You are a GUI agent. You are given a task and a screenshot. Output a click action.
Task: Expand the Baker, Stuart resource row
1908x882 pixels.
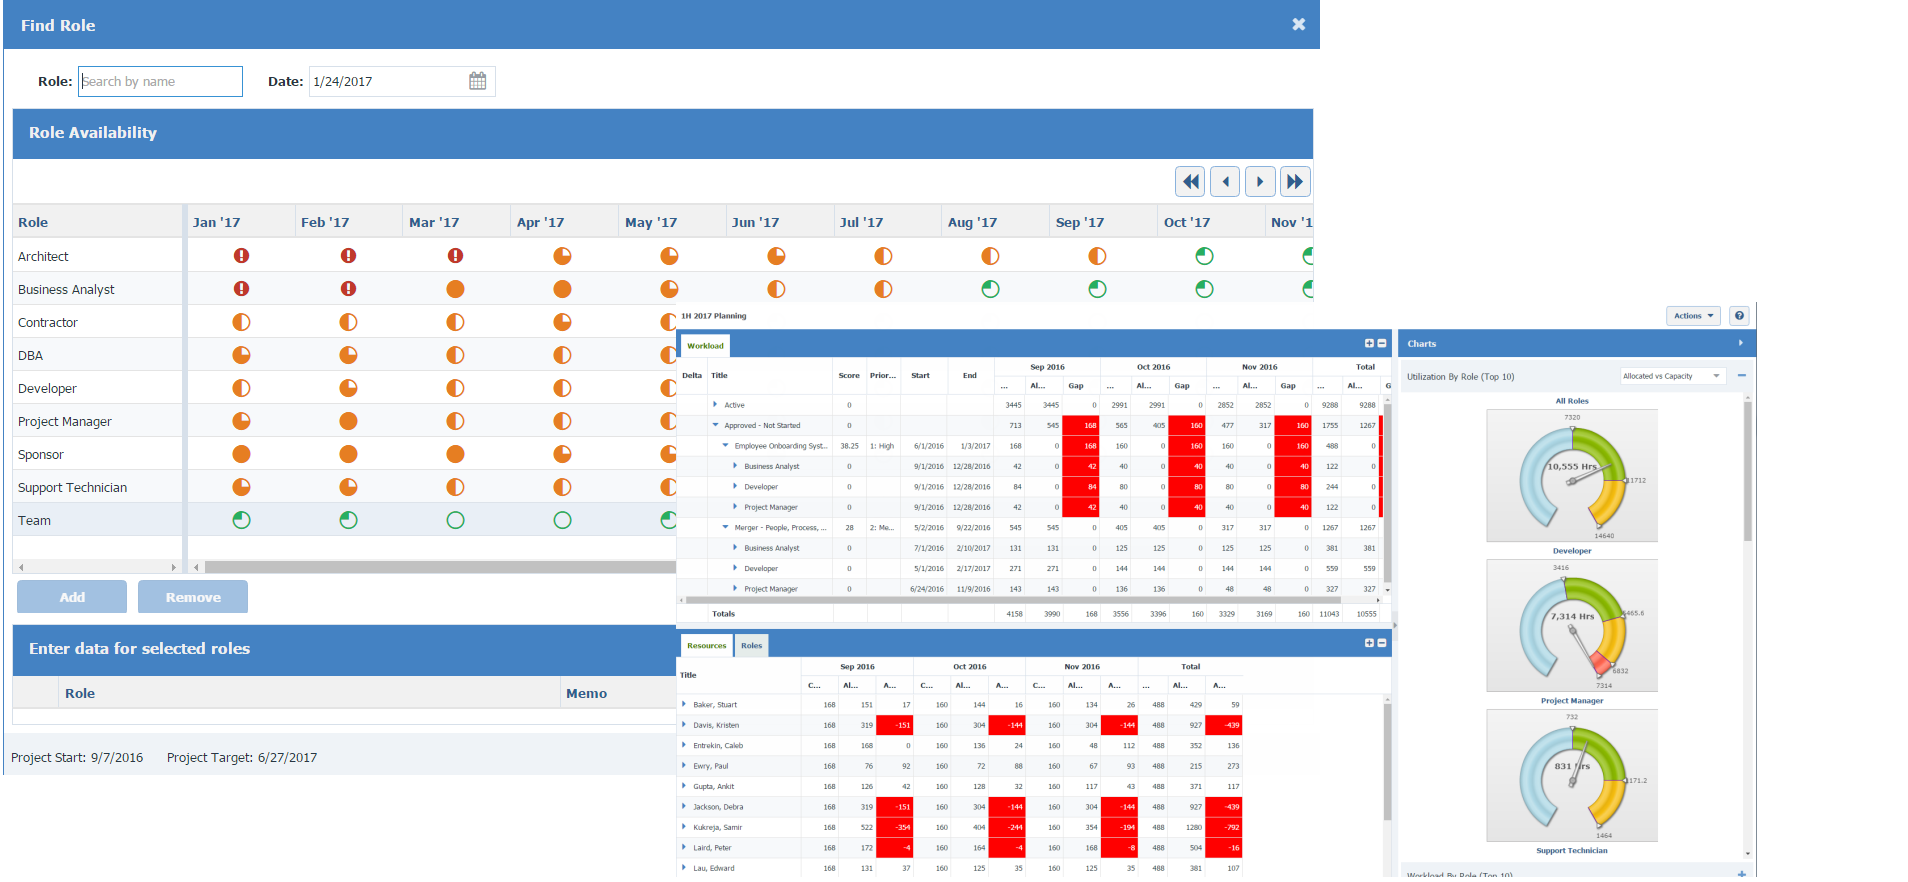pyautogui.click(x=684, y=705)
